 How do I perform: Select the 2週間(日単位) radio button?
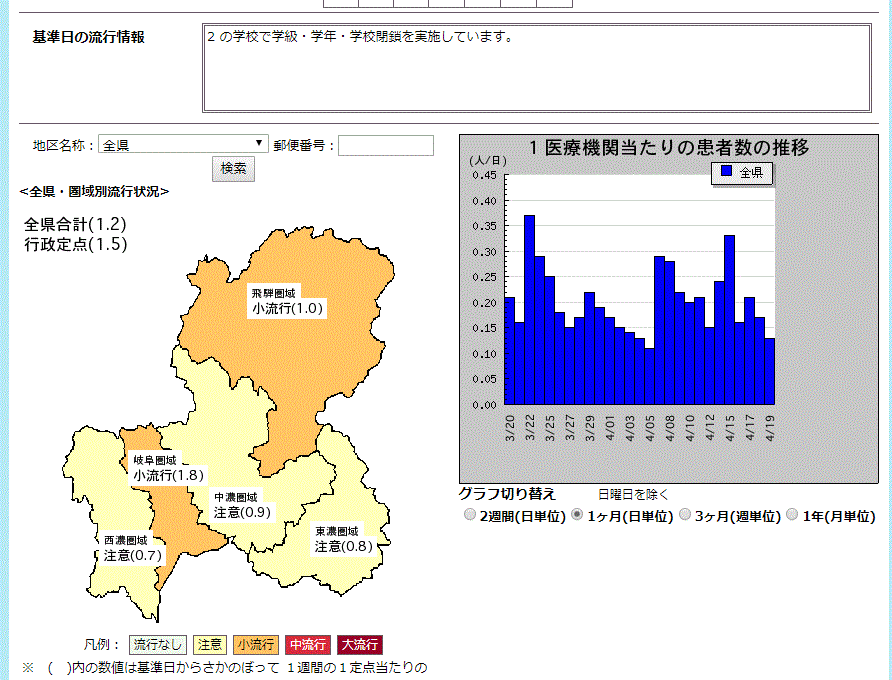470,516
